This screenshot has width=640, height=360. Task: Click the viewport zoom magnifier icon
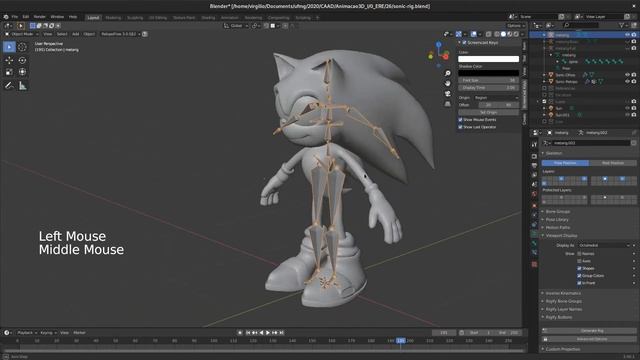coord(448,73)
